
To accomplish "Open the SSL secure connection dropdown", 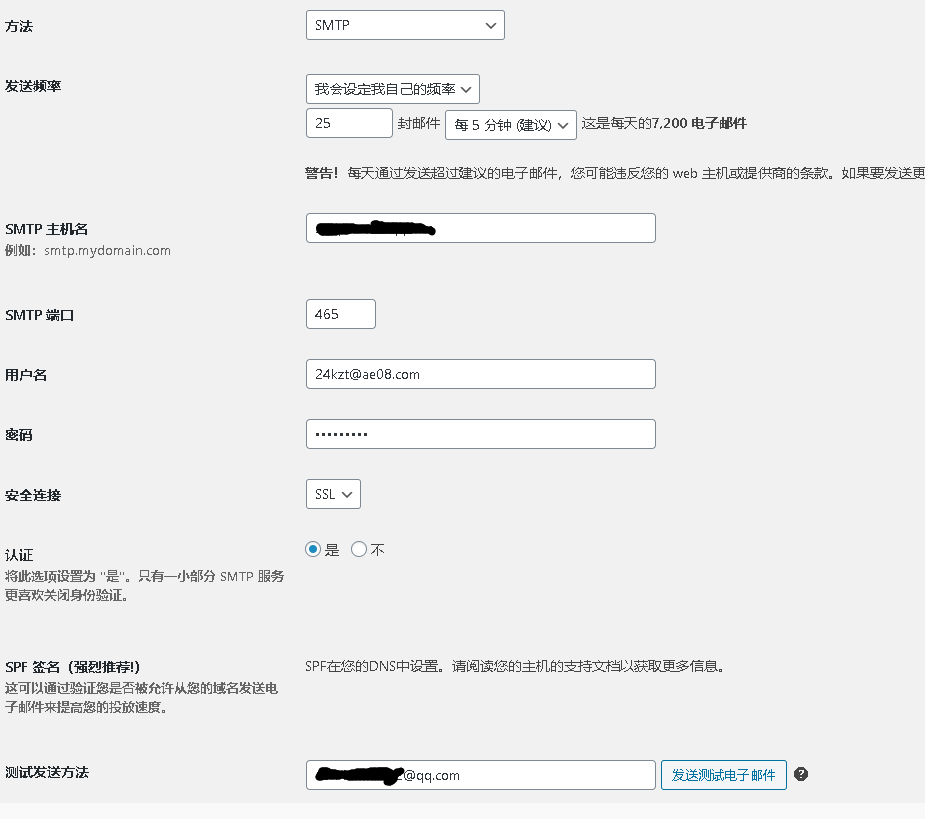I will point(333,494).
